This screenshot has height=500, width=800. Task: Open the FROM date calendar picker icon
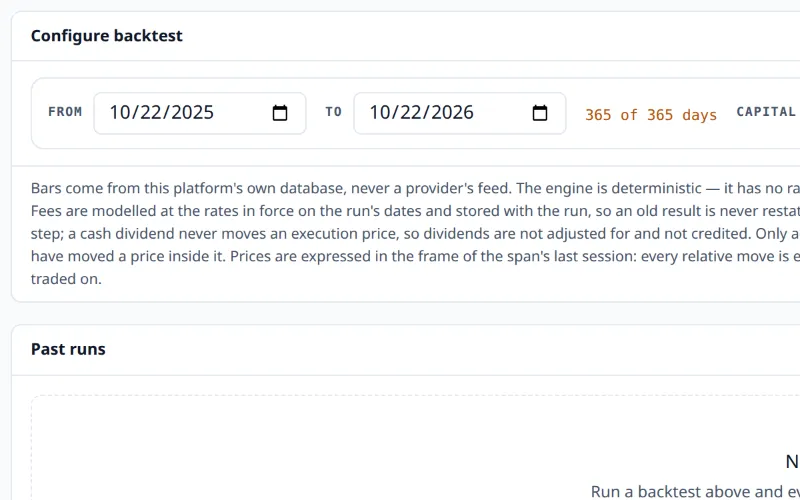coord(280,113)
